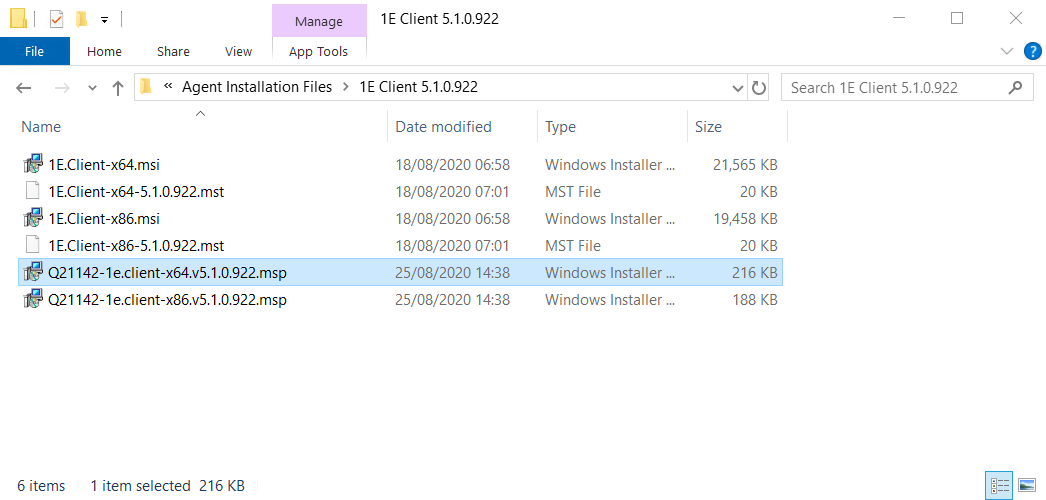
Task: Click MST File type of x86 mst row
Action: (572, 246)
